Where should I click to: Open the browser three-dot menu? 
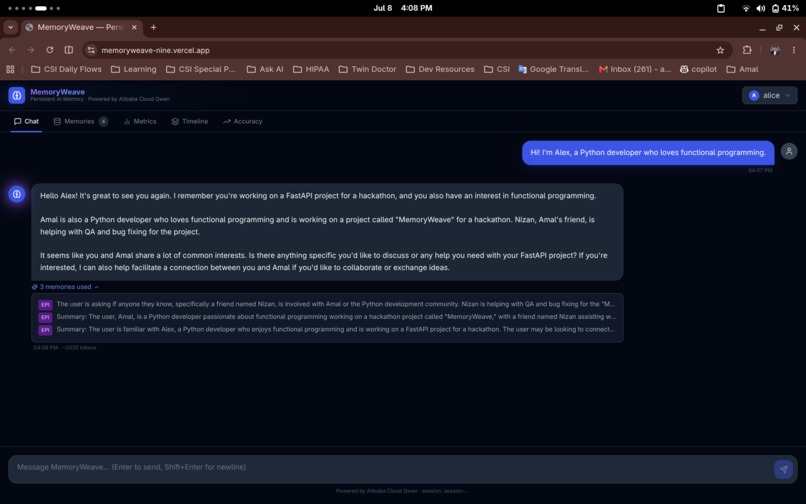(794, 50)
